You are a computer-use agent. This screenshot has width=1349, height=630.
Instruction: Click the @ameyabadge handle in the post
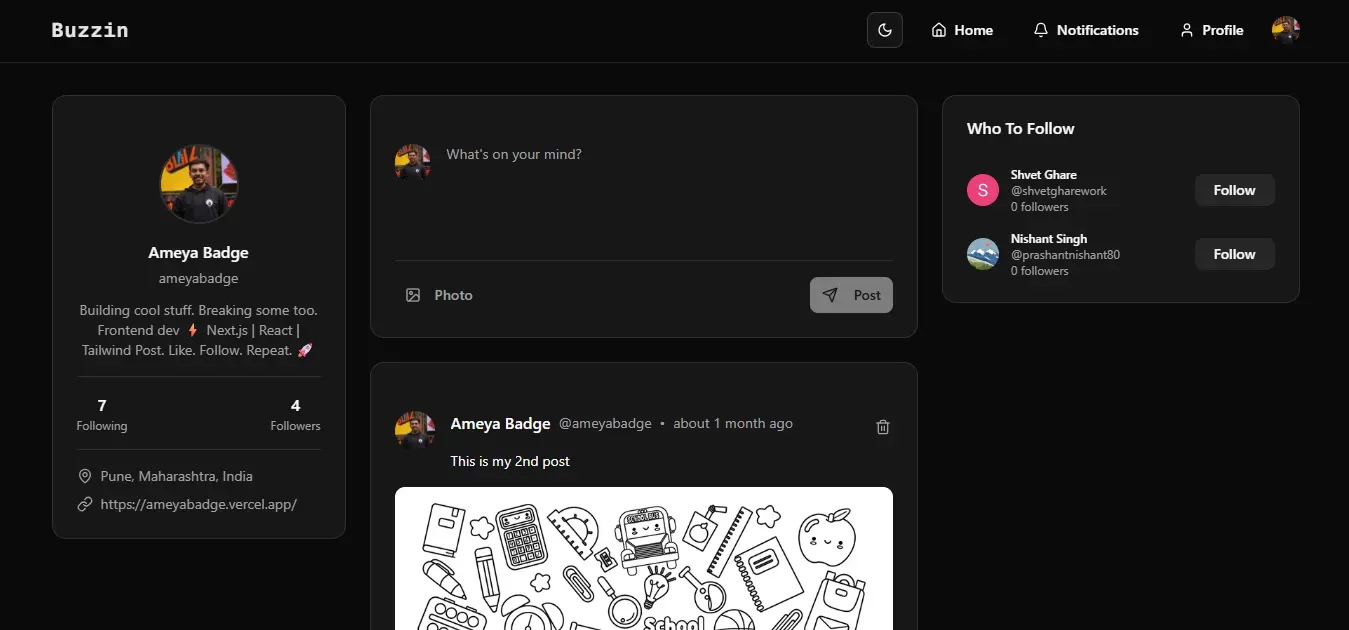point(605,423)
